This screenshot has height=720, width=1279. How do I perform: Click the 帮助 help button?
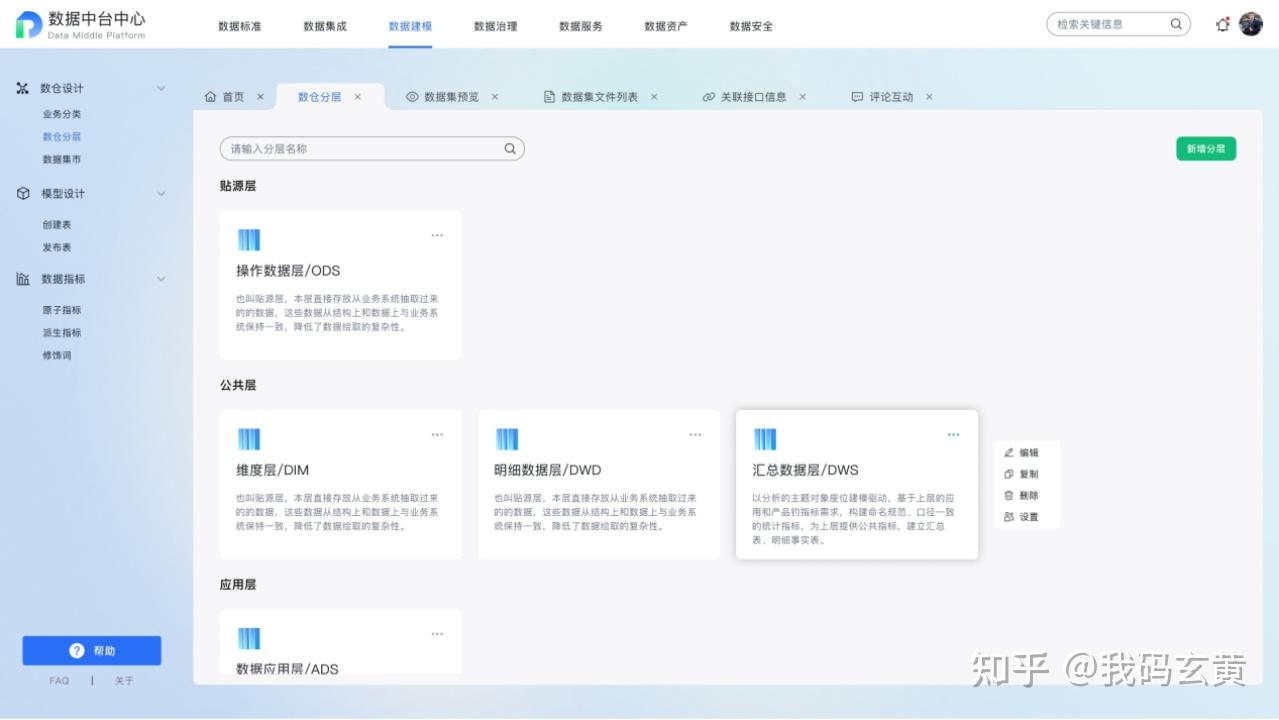pos(92,651)
